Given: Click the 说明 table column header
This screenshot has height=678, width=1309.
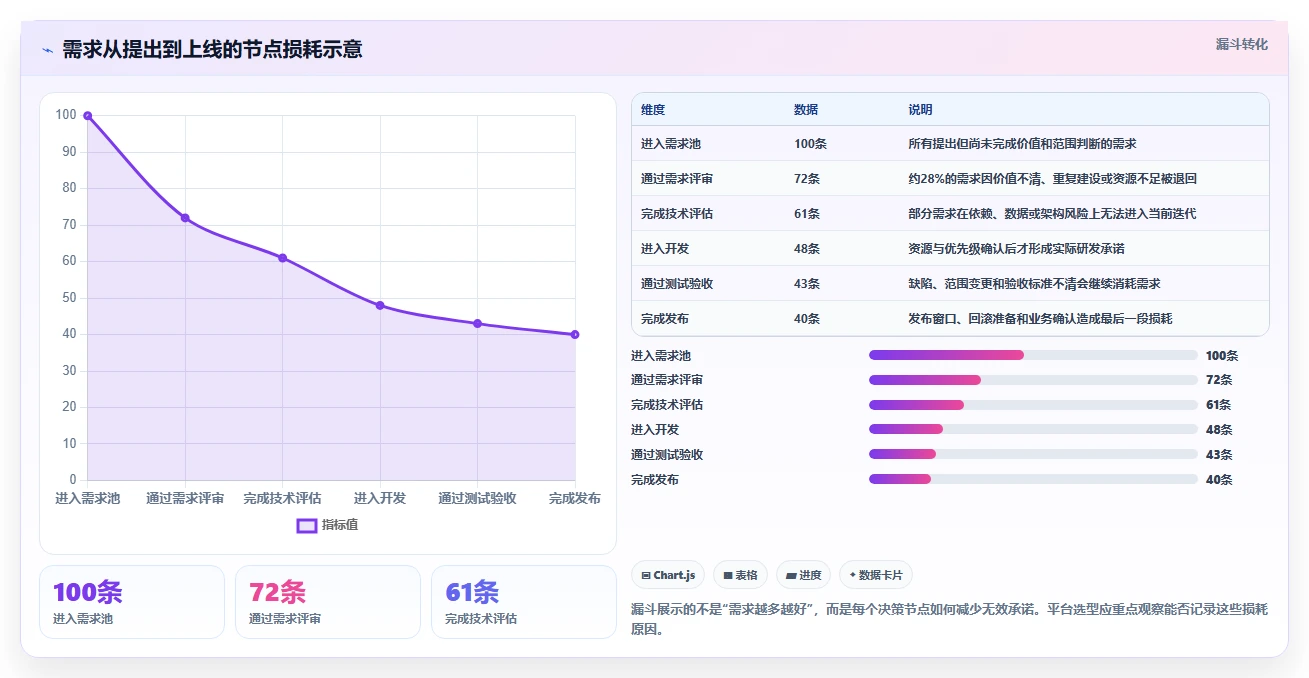Looking at the screenshot, I should pyautogui.click(x=920, y=110).
